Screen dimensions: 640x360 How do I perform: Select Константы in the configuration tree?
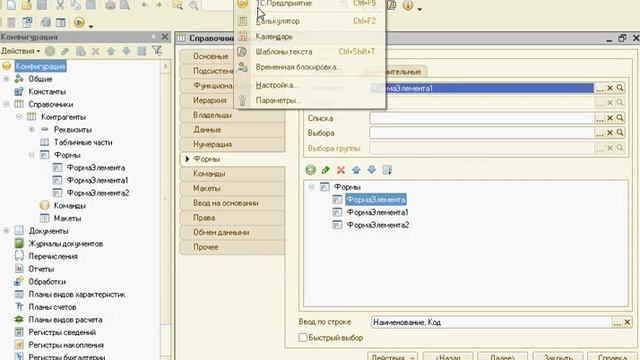click(x=47, y=91)
